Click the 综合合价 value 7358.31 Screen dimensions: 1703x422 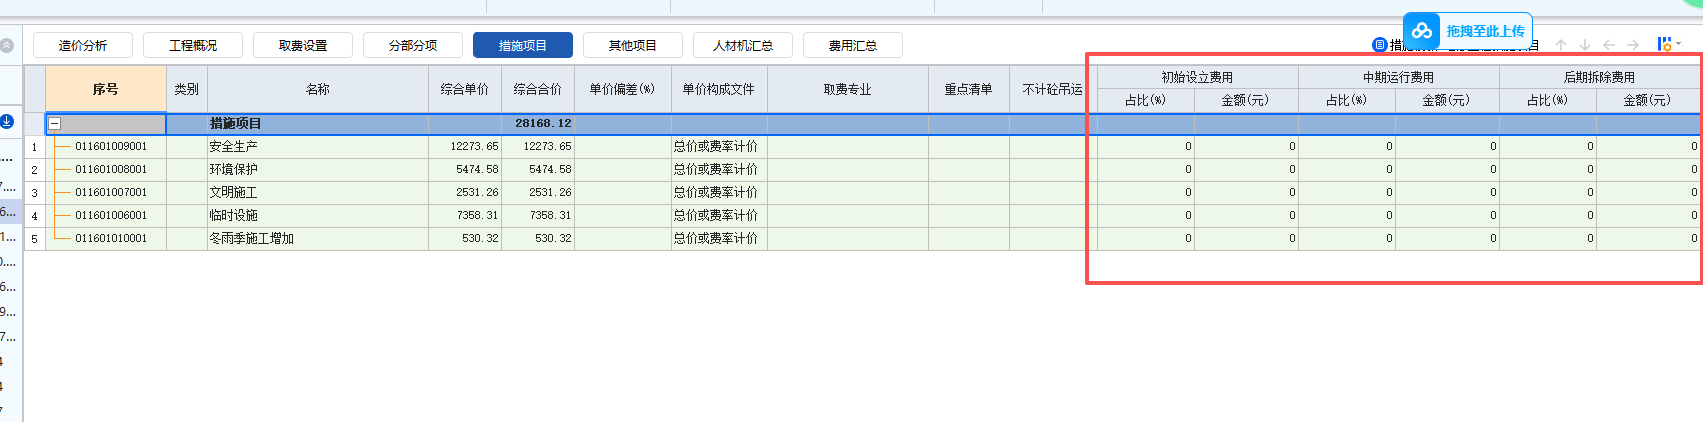[x=538, y=215]
